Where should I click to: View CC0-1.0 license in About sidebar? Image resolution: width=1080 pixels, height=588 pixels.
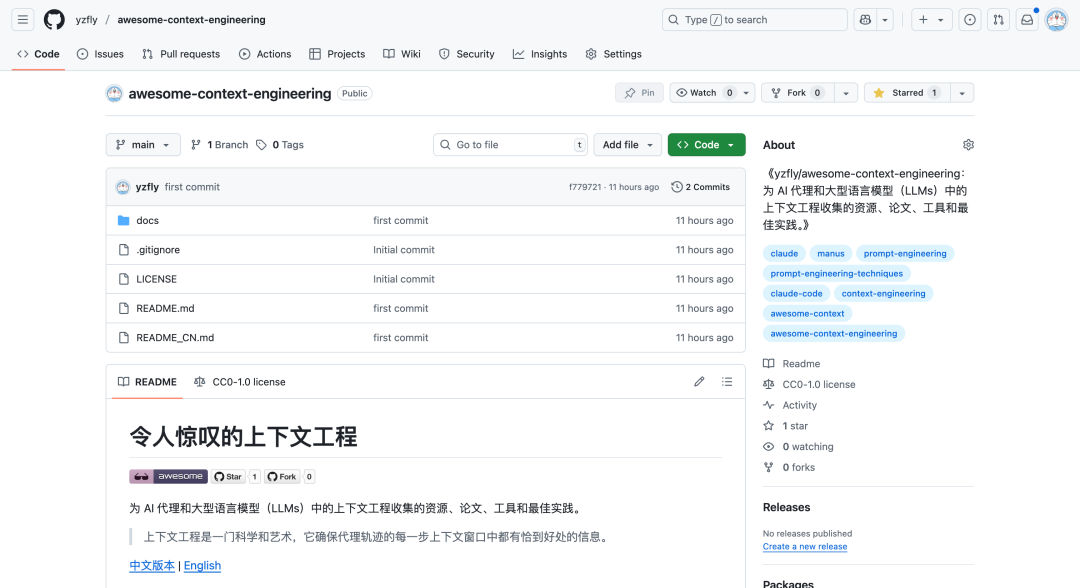pos(809,384)
